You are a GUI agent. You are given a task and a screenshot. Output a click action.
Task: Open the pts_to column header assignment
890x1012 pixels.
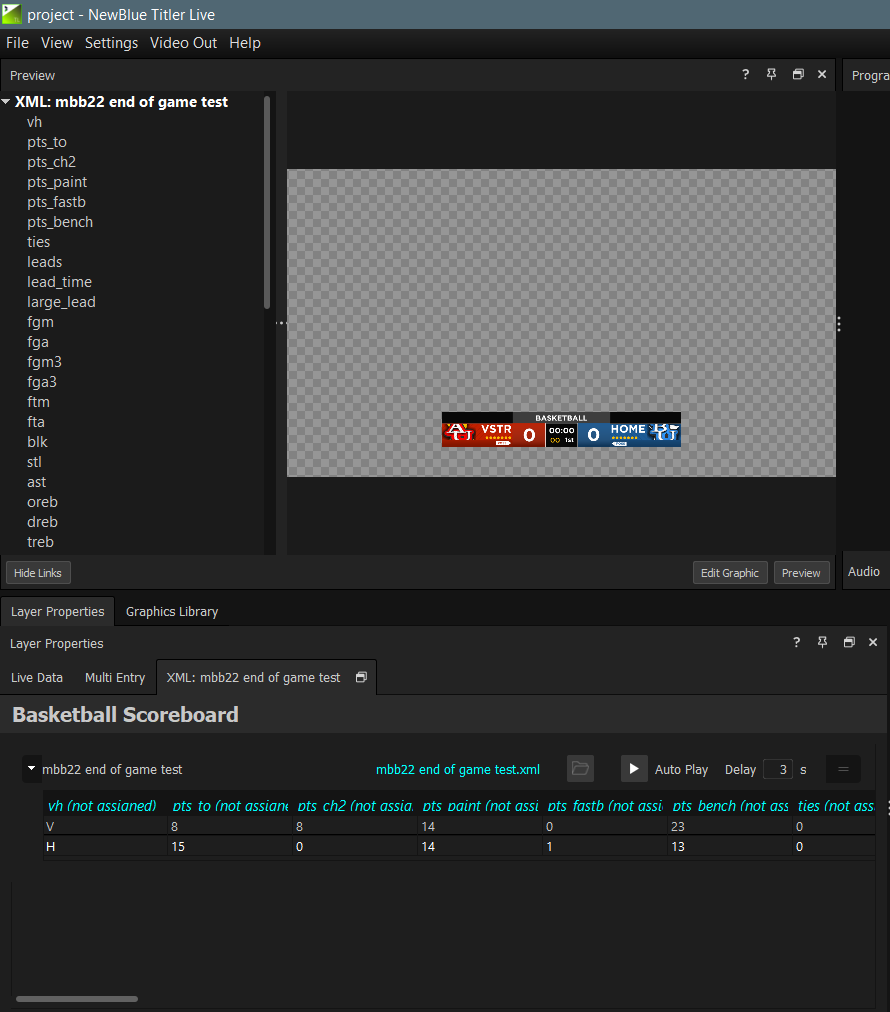[229, 806]
